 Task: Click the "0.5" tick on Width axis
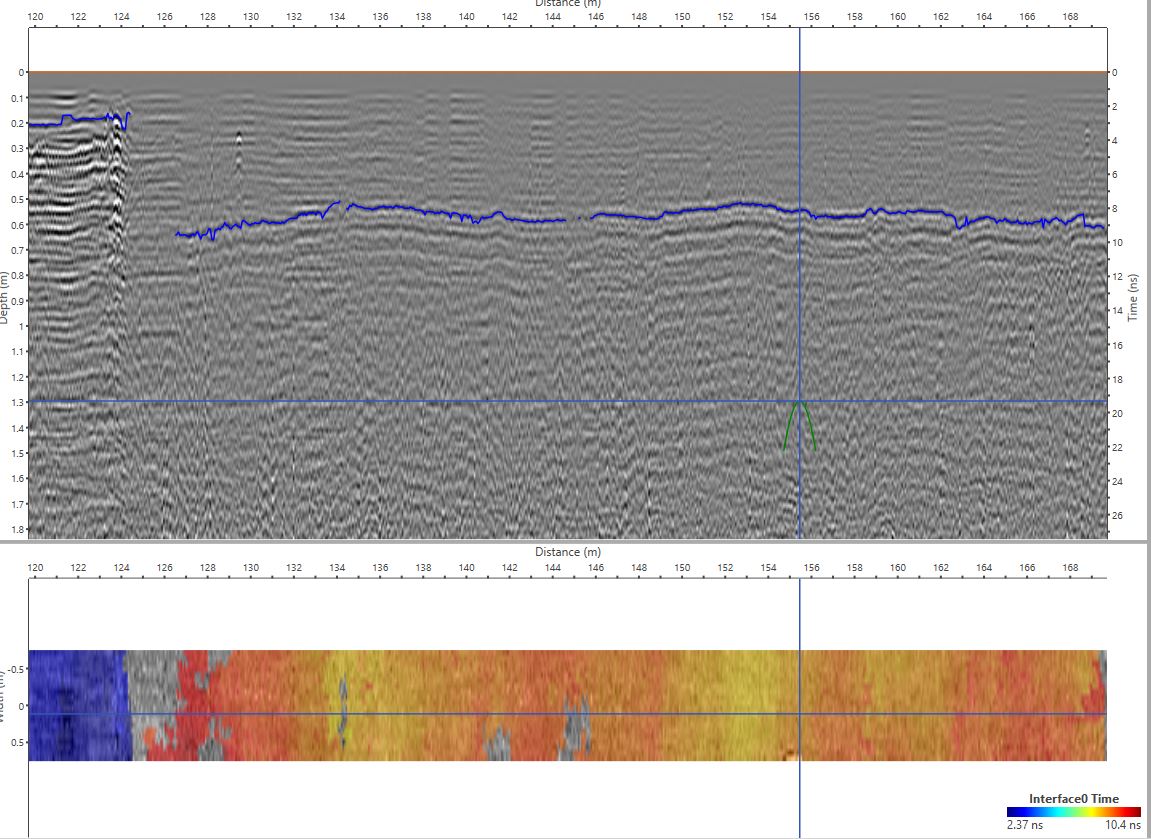coord(19,742)
